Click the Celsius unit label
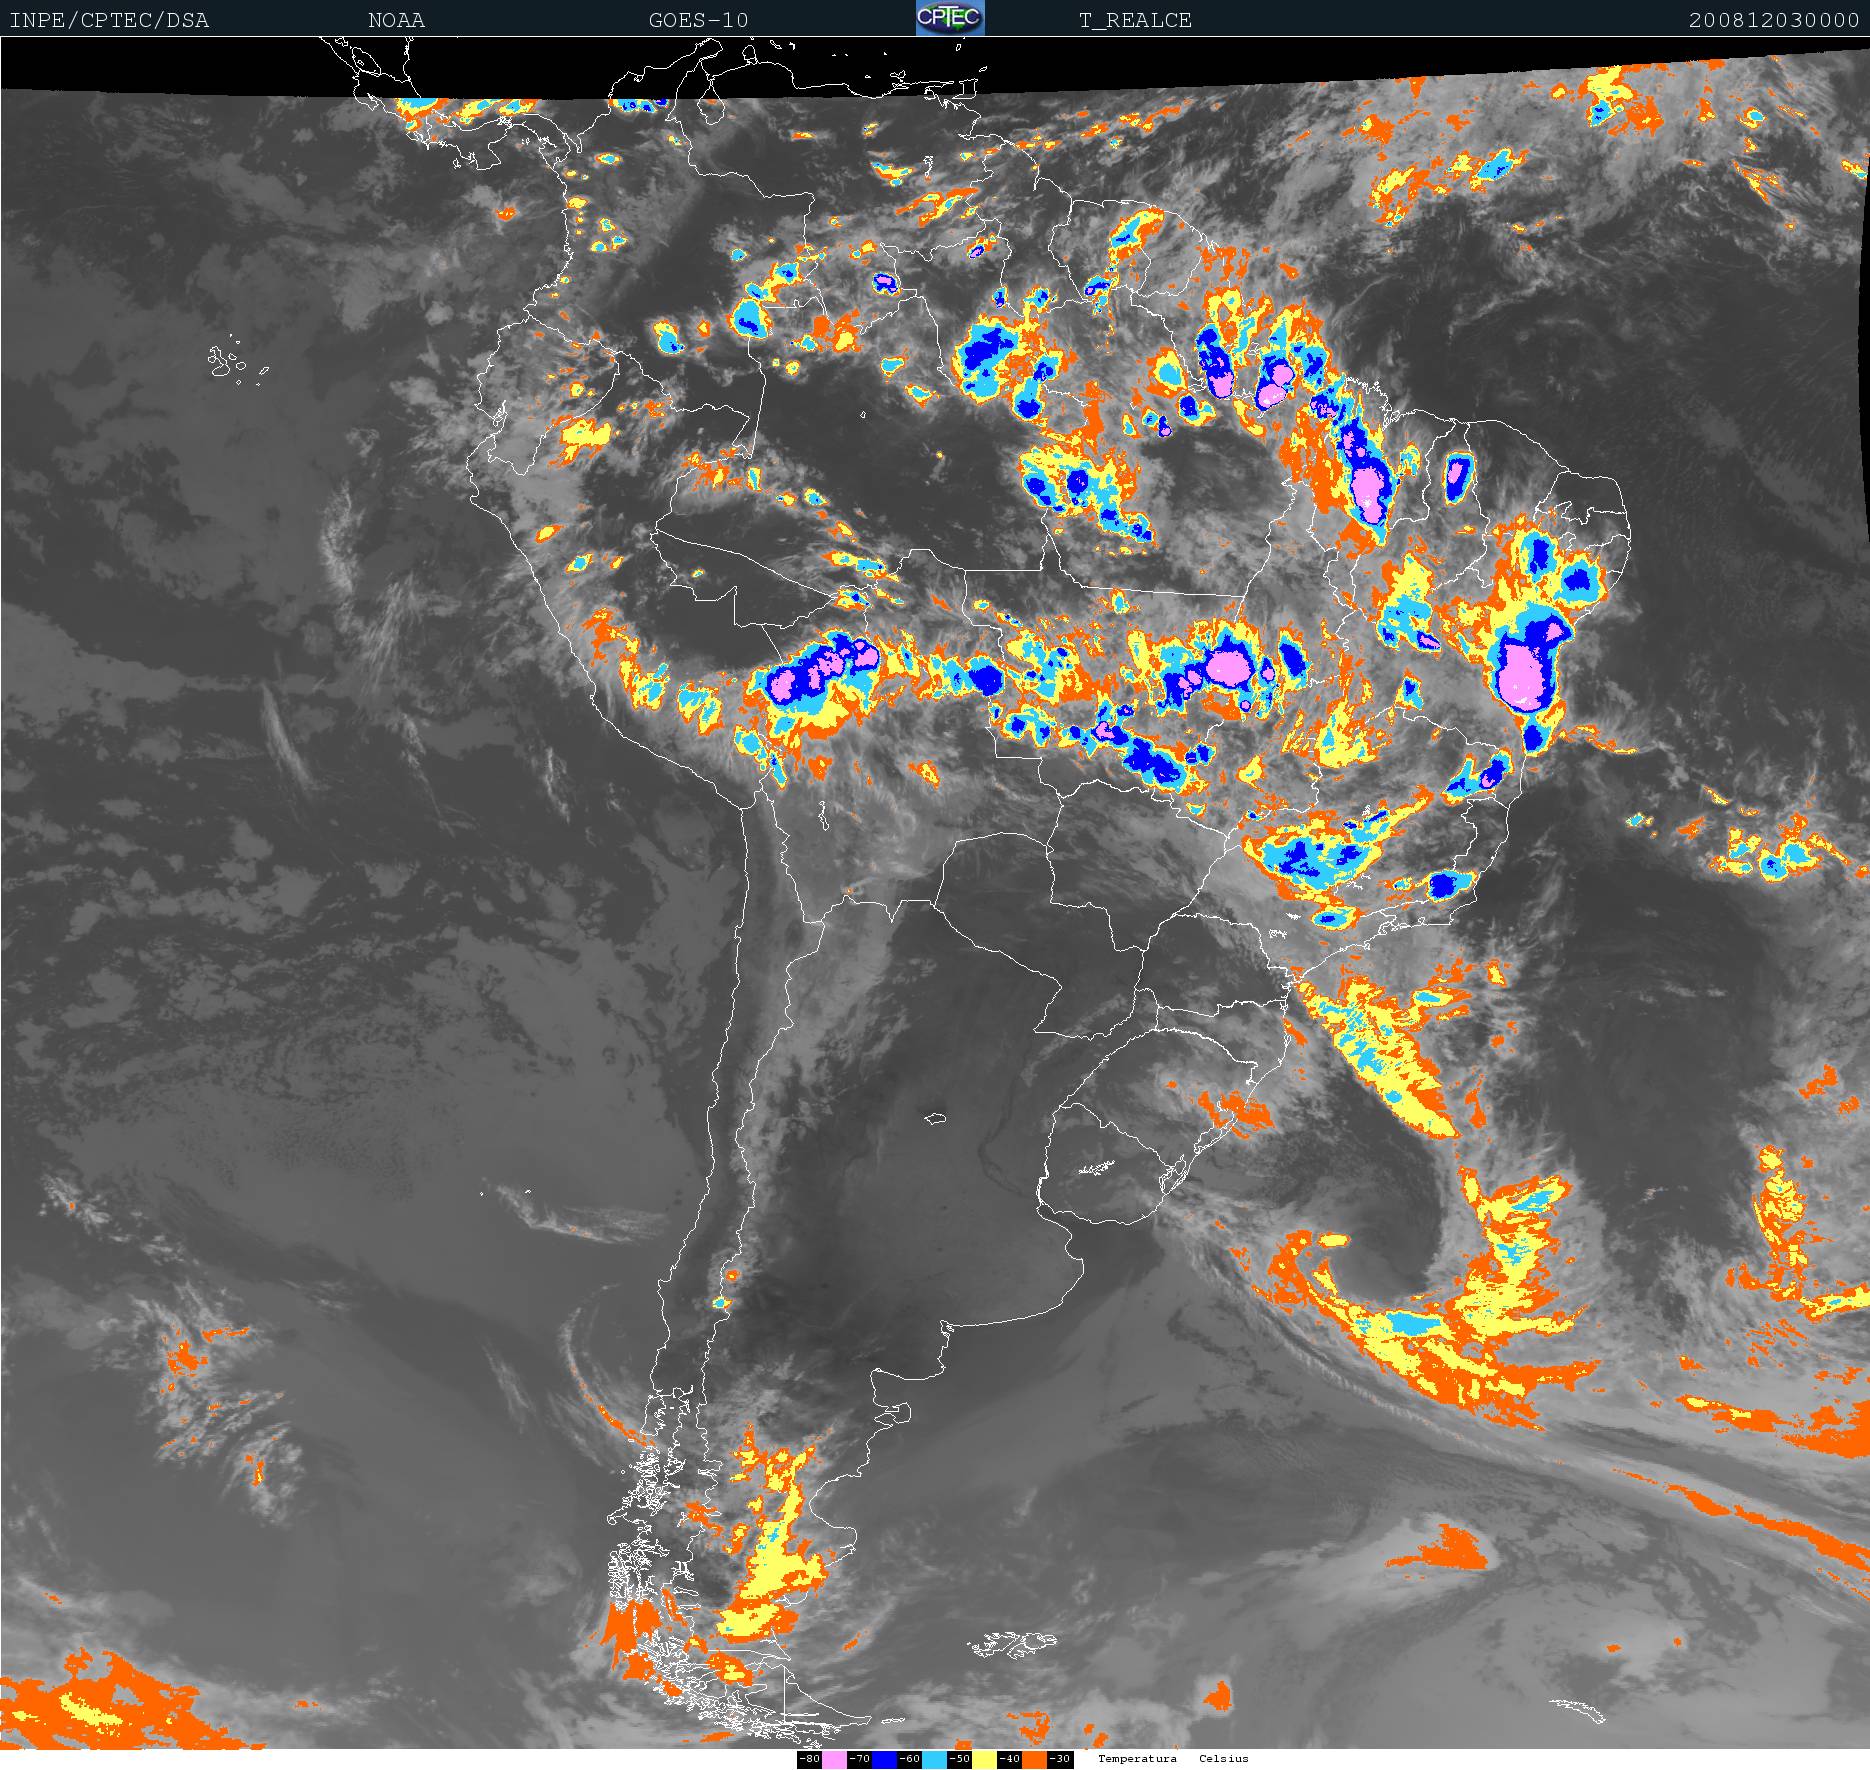 pos(1224,1759)
